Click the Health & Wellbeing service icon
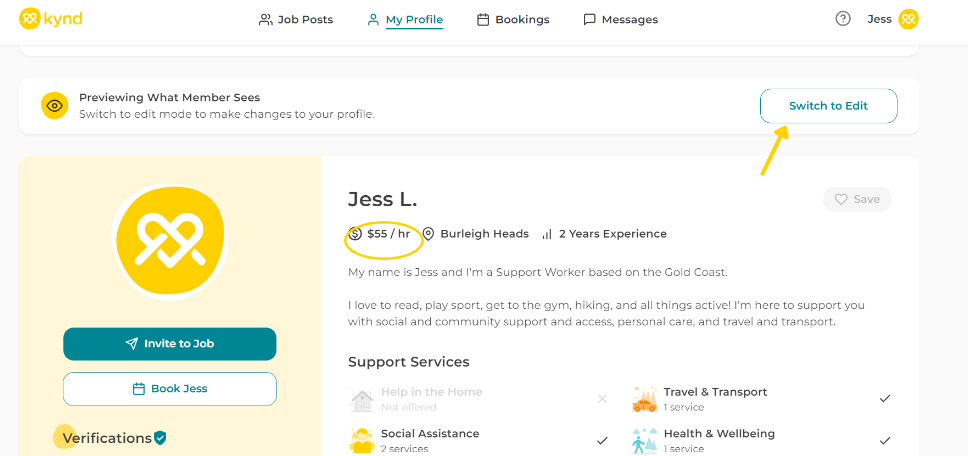This screenshot has width=968, height=456. click(645, 440)
